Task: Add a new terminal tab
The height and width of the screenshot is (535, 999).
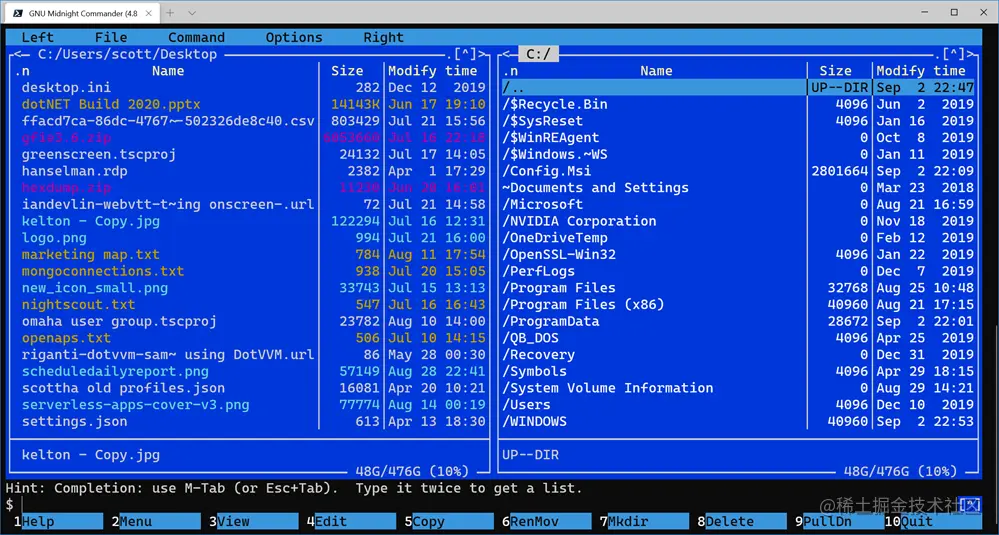Action: tap(170, 13)
